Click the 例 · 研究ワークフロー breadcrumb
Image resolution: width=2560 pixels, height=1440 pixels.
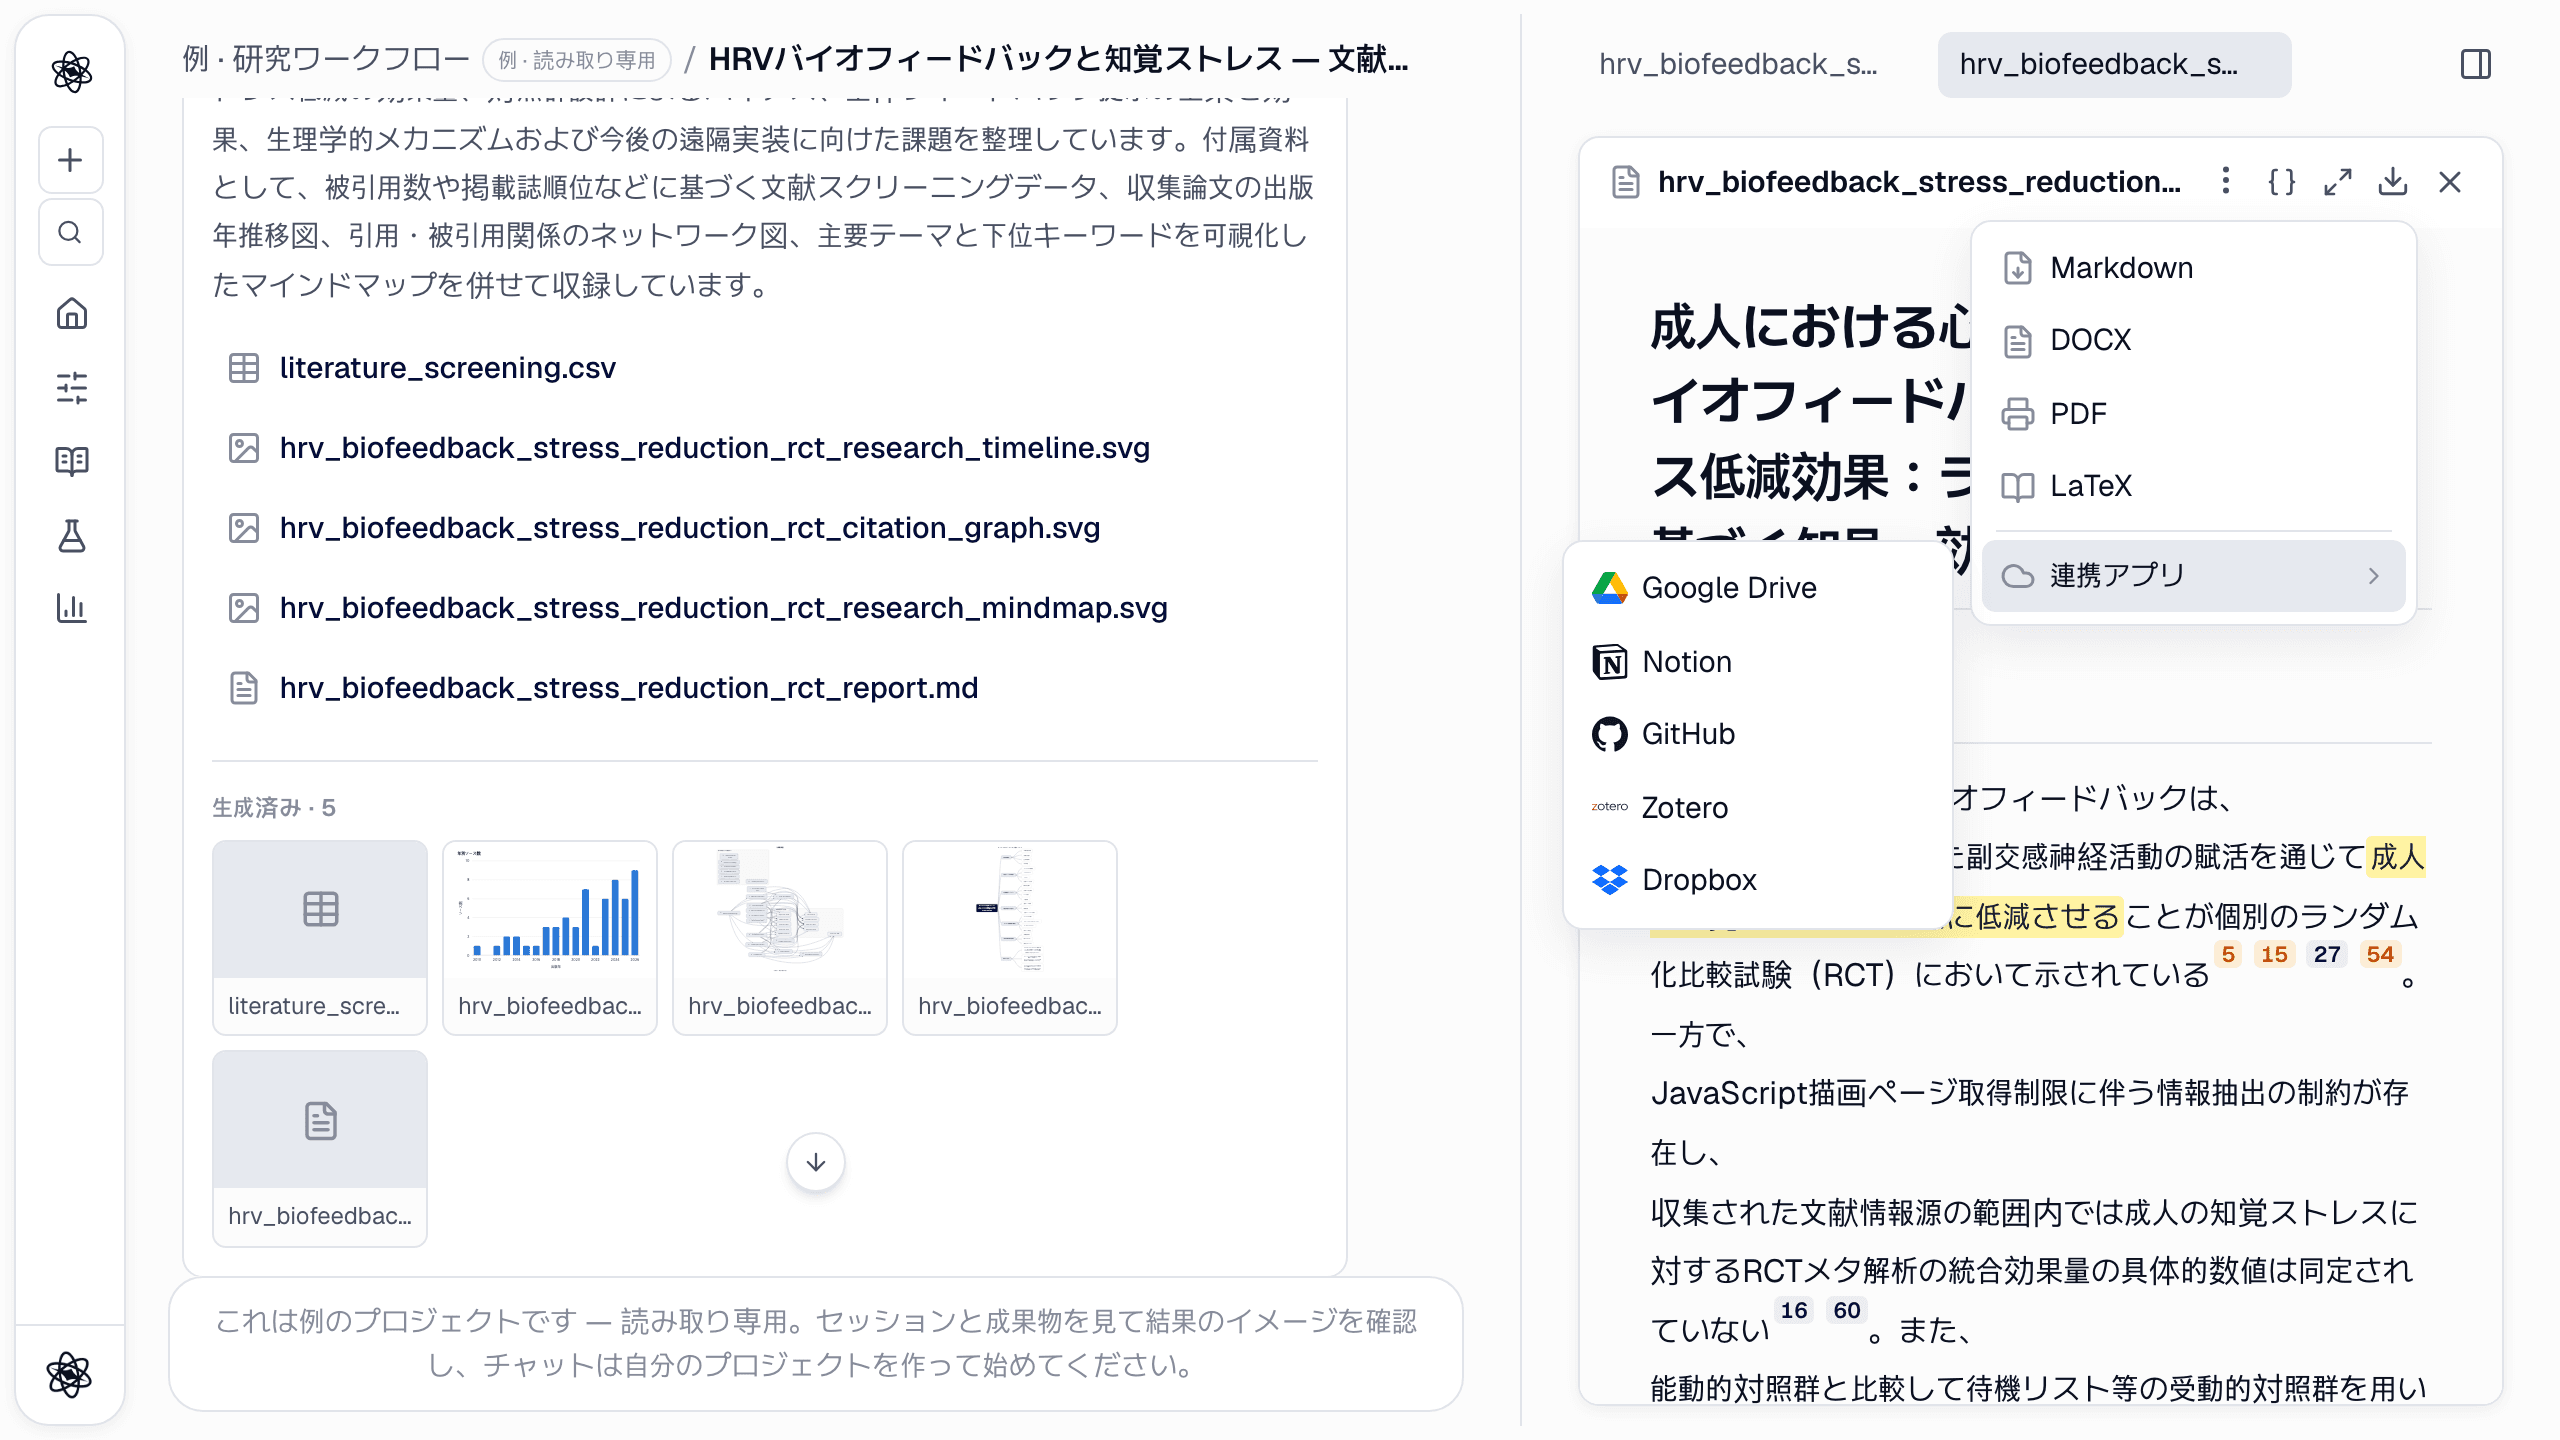coord(326,60)
